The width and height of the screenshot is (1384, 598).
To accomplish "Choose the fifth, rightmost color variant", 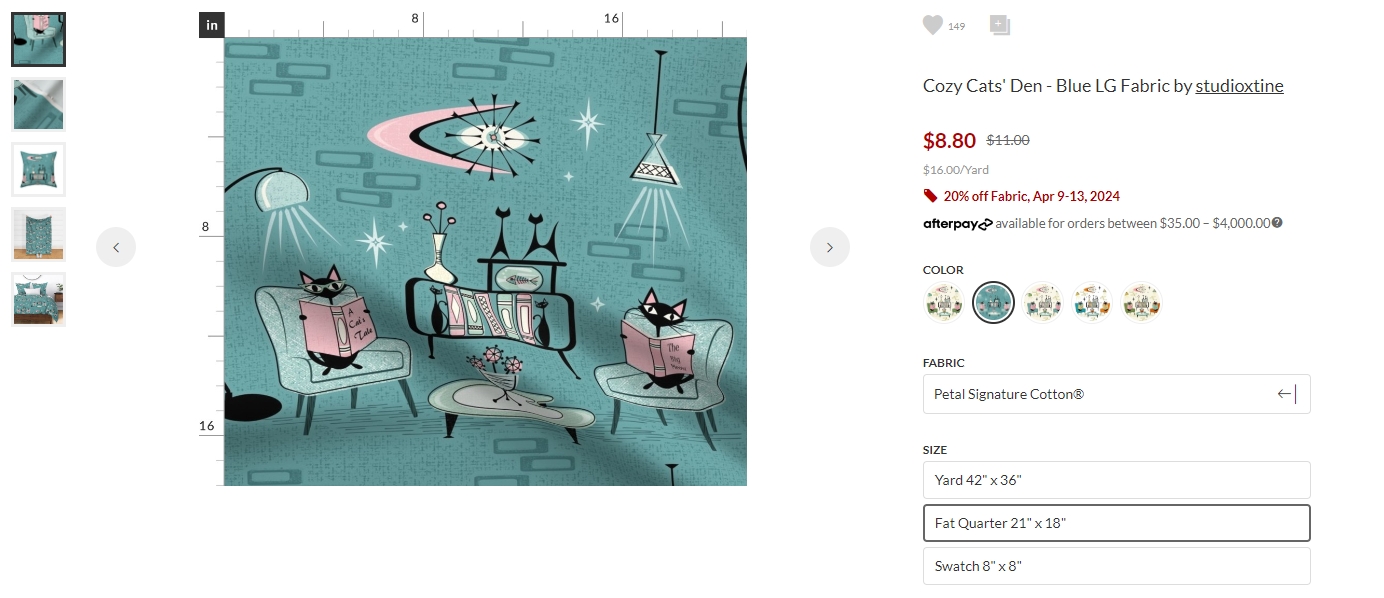I will [x=1141, y=302].
